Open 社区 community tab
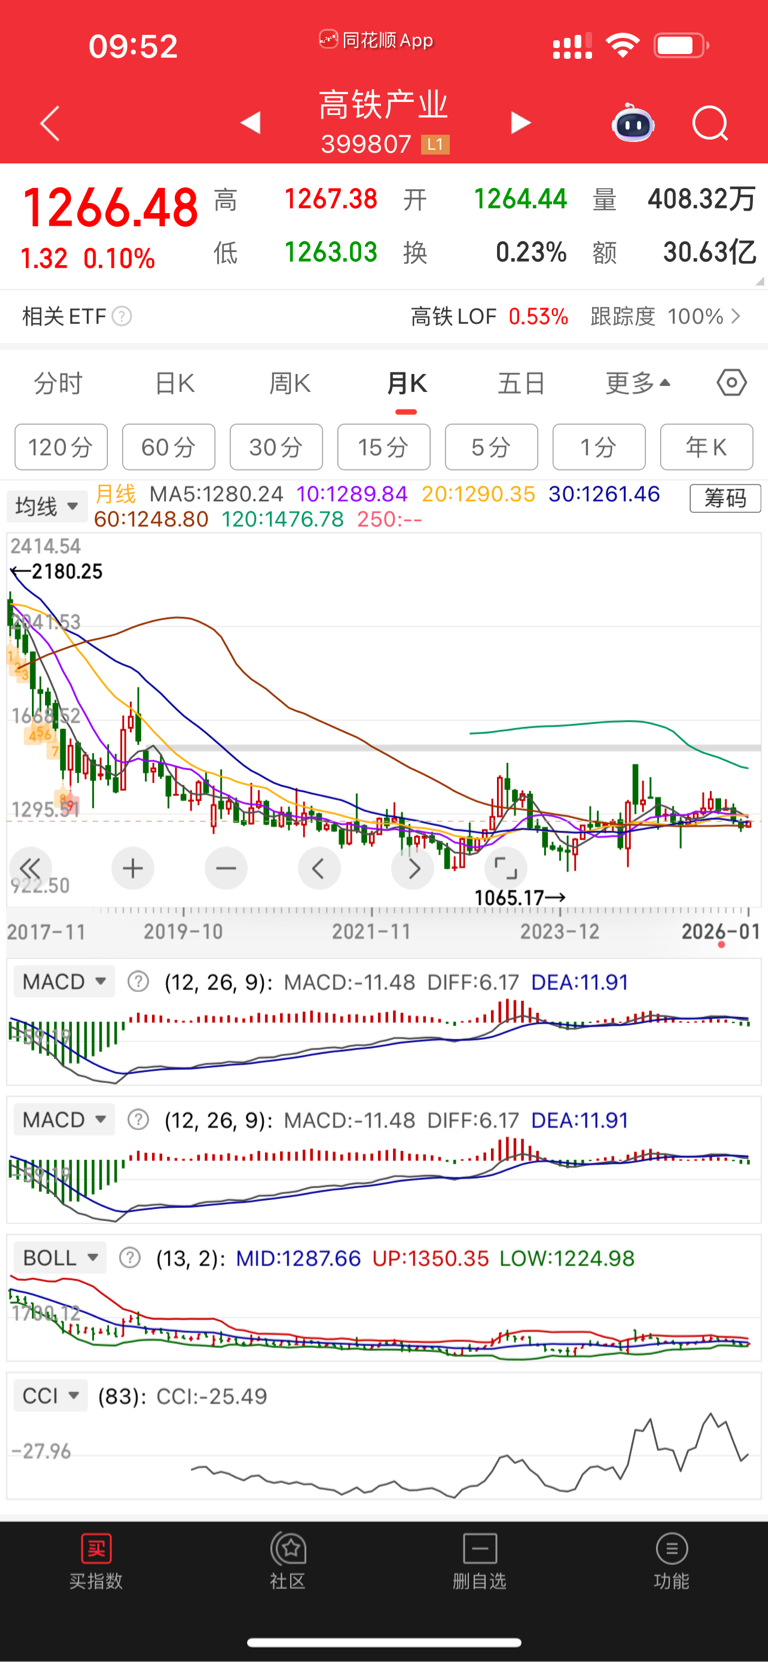The width and height of the screenshot is (768, 1662). [288, 1562]
